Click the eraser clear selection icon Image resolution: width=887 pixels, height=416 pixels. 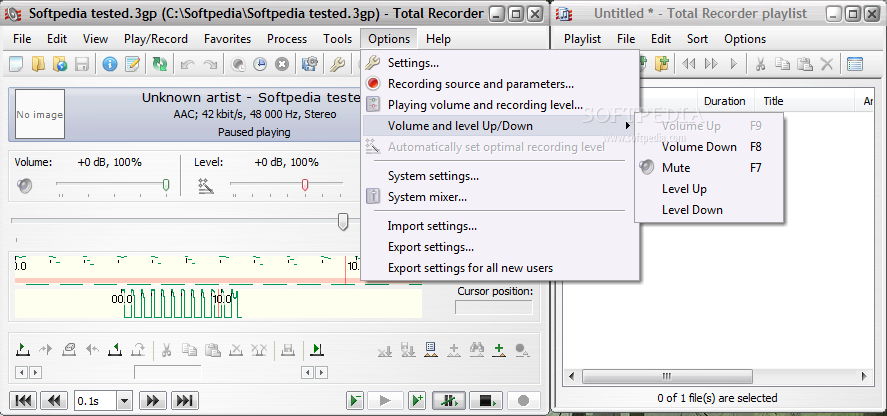69,349
